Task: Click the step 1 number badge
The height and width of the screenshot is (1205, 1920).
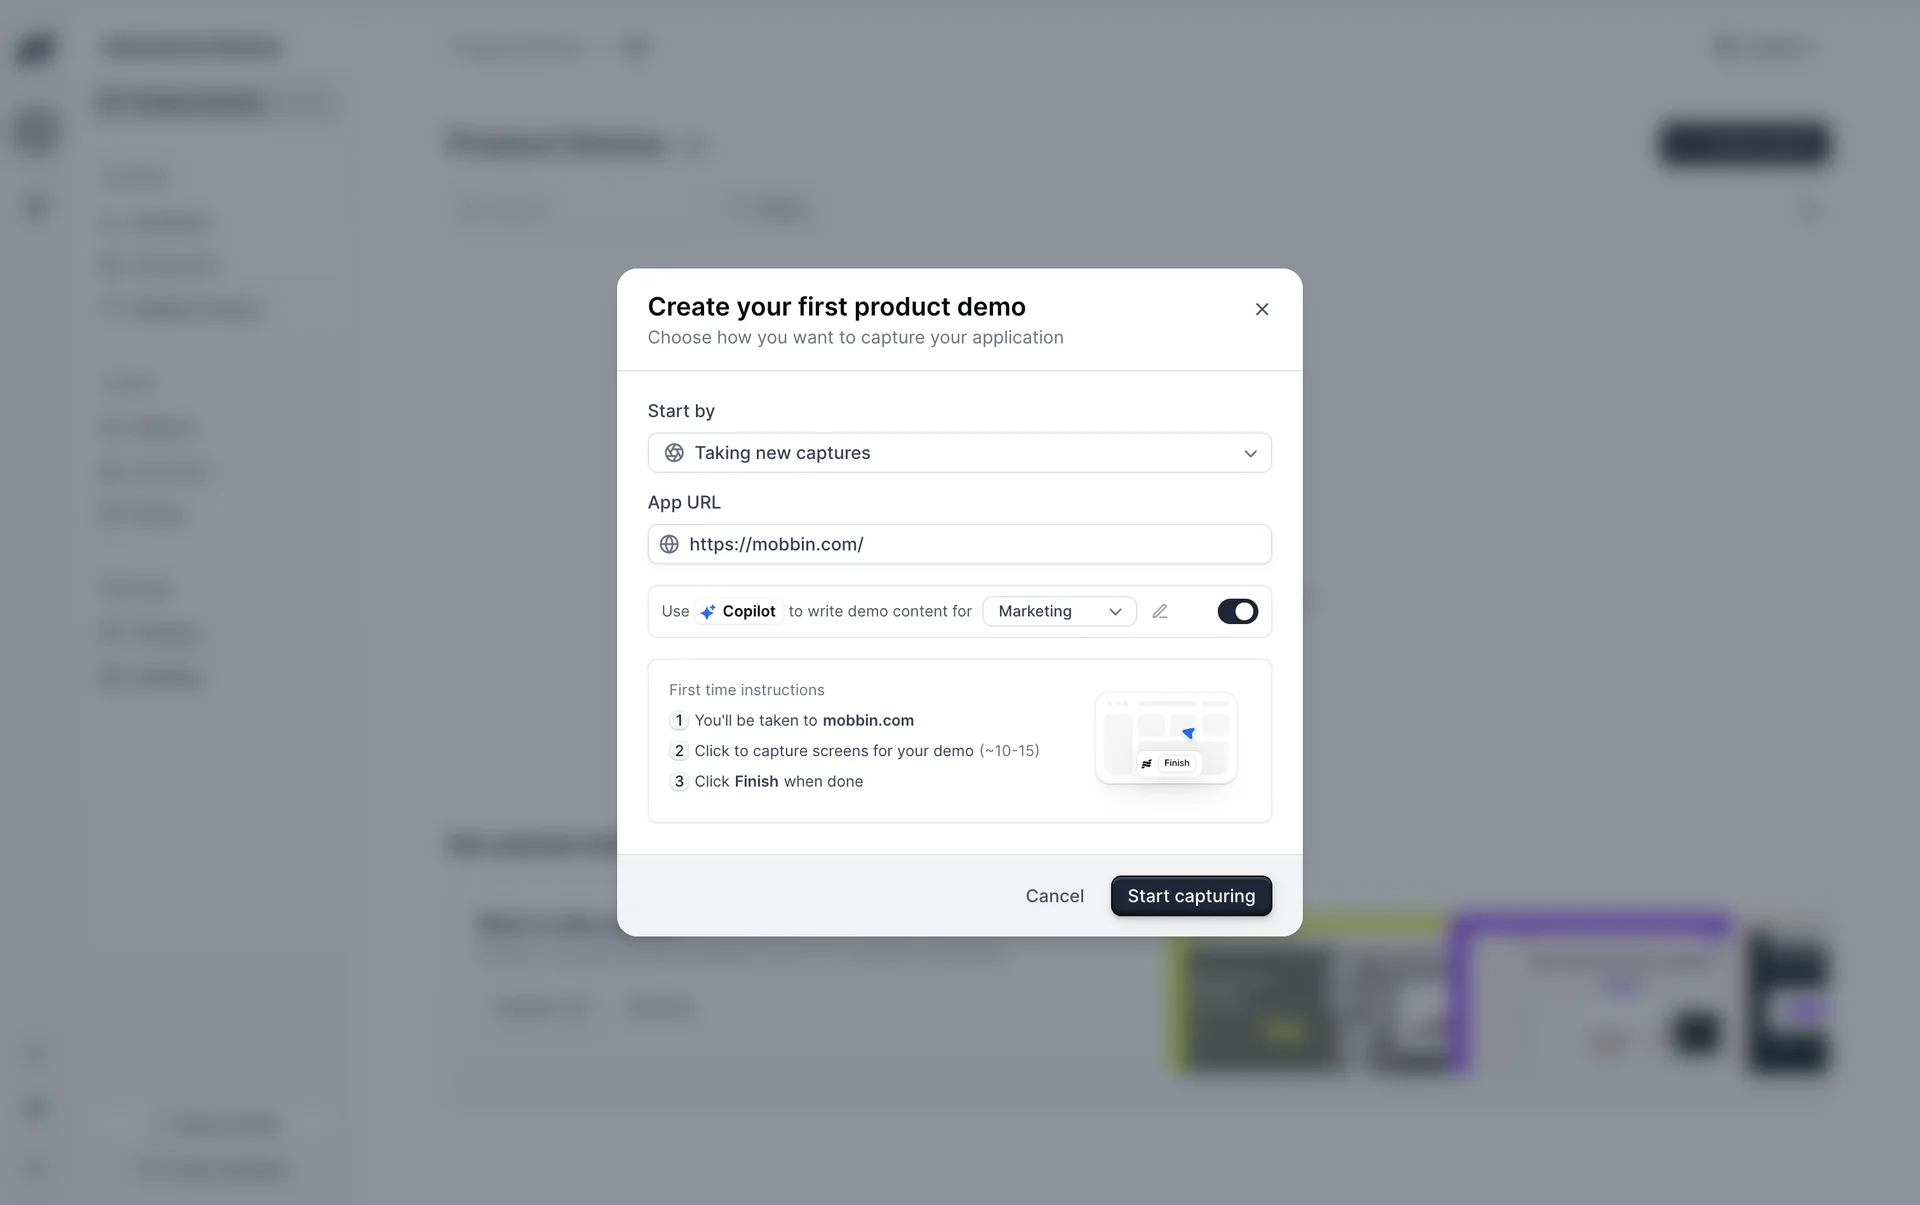Action: click(x=679, y=720)
